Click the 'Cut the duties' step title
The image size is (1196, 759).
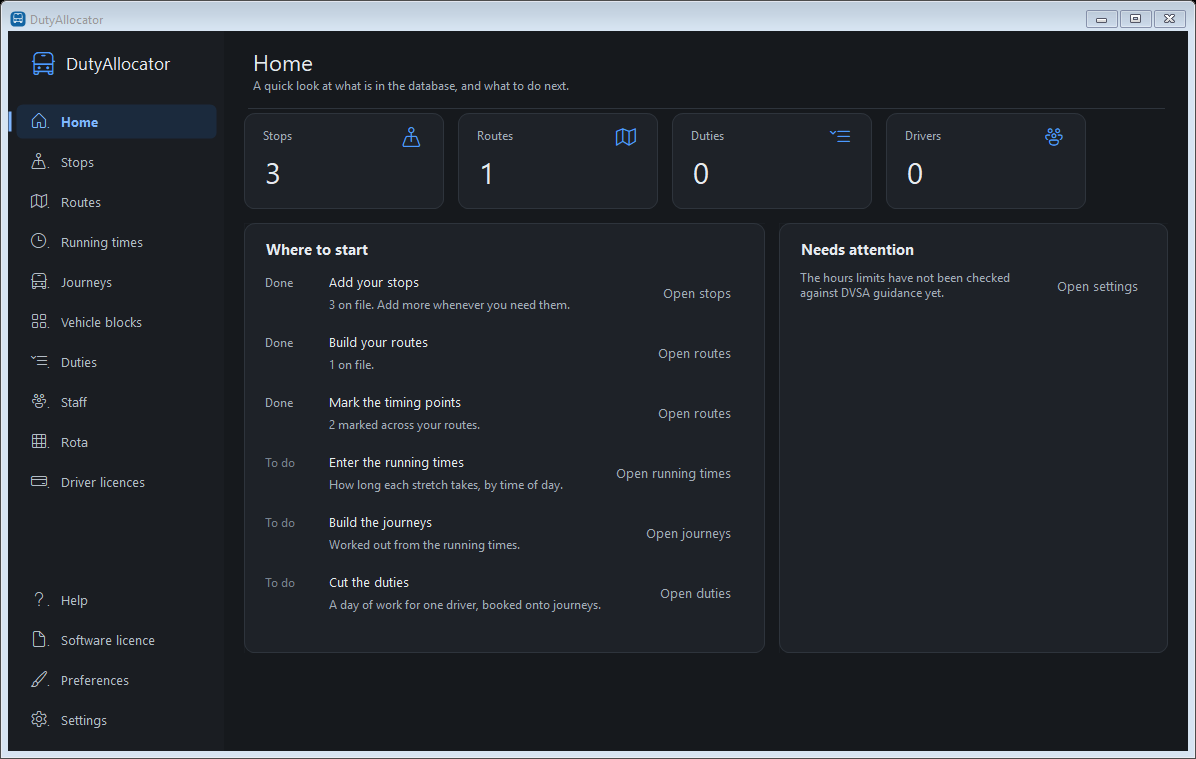click(369, 582)
